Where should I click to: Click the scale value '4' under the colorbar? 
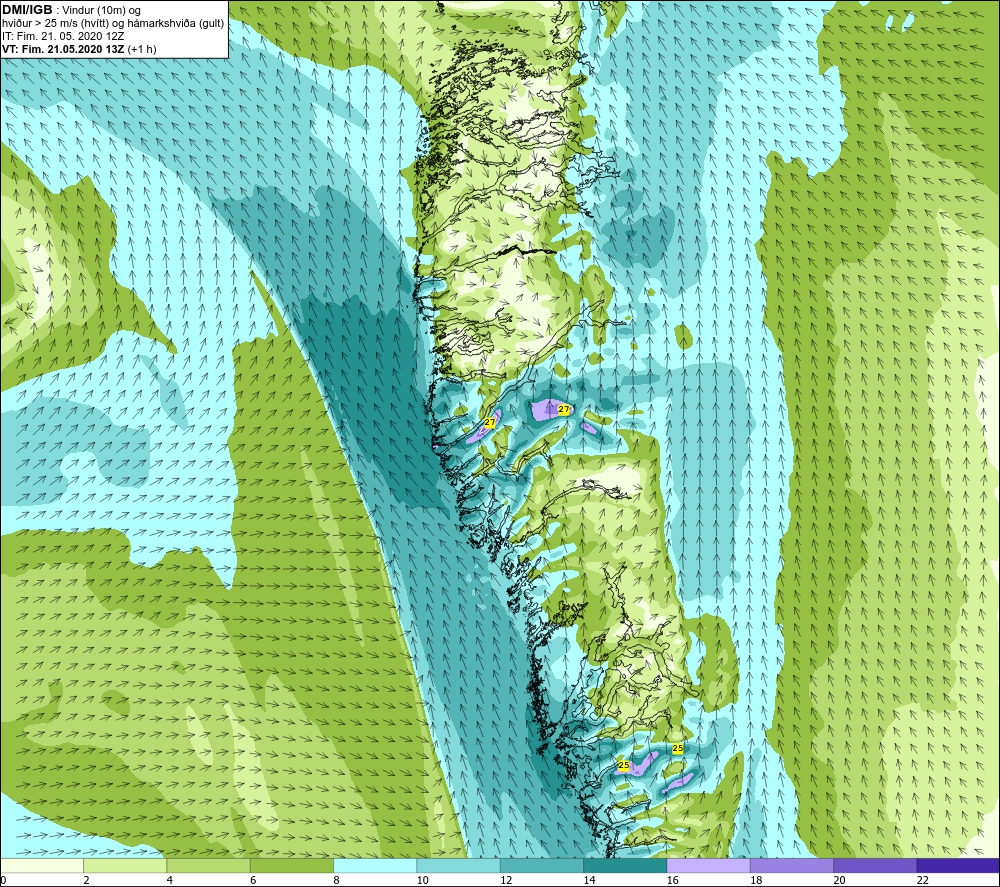(x=170, y=880)
